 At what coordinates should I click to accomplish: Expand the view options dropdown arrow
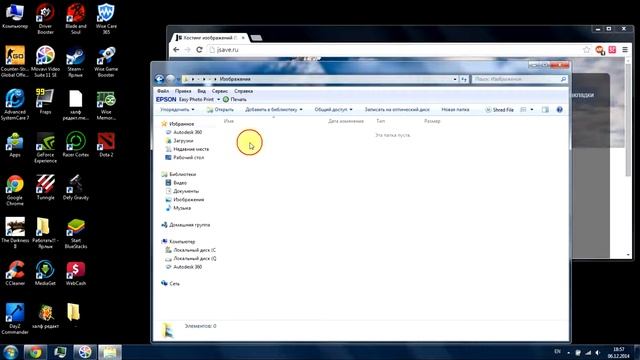click(x=531, y=109)
